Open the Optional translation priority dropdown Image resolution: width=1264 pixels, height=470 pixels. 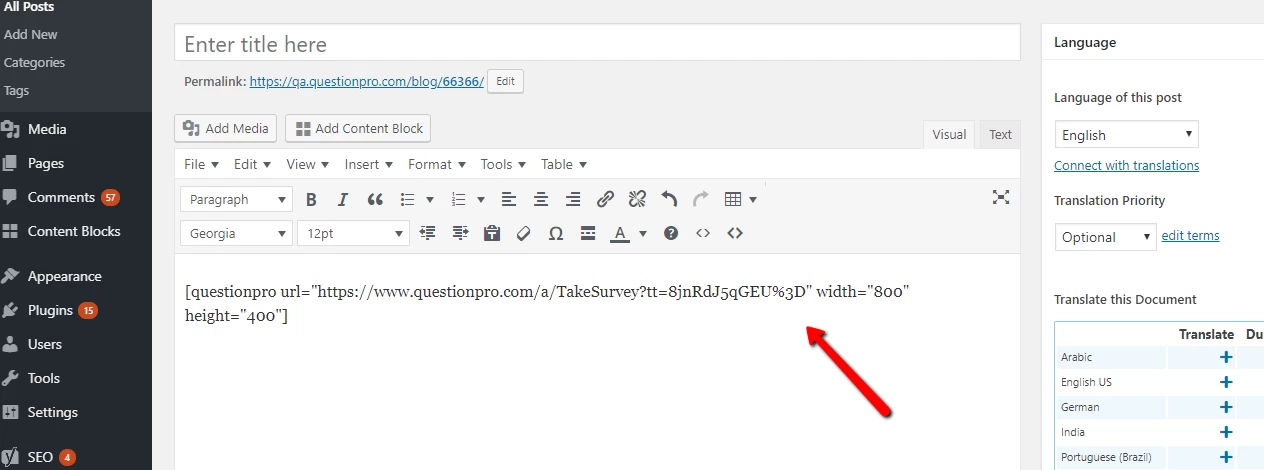[1105, 237]
